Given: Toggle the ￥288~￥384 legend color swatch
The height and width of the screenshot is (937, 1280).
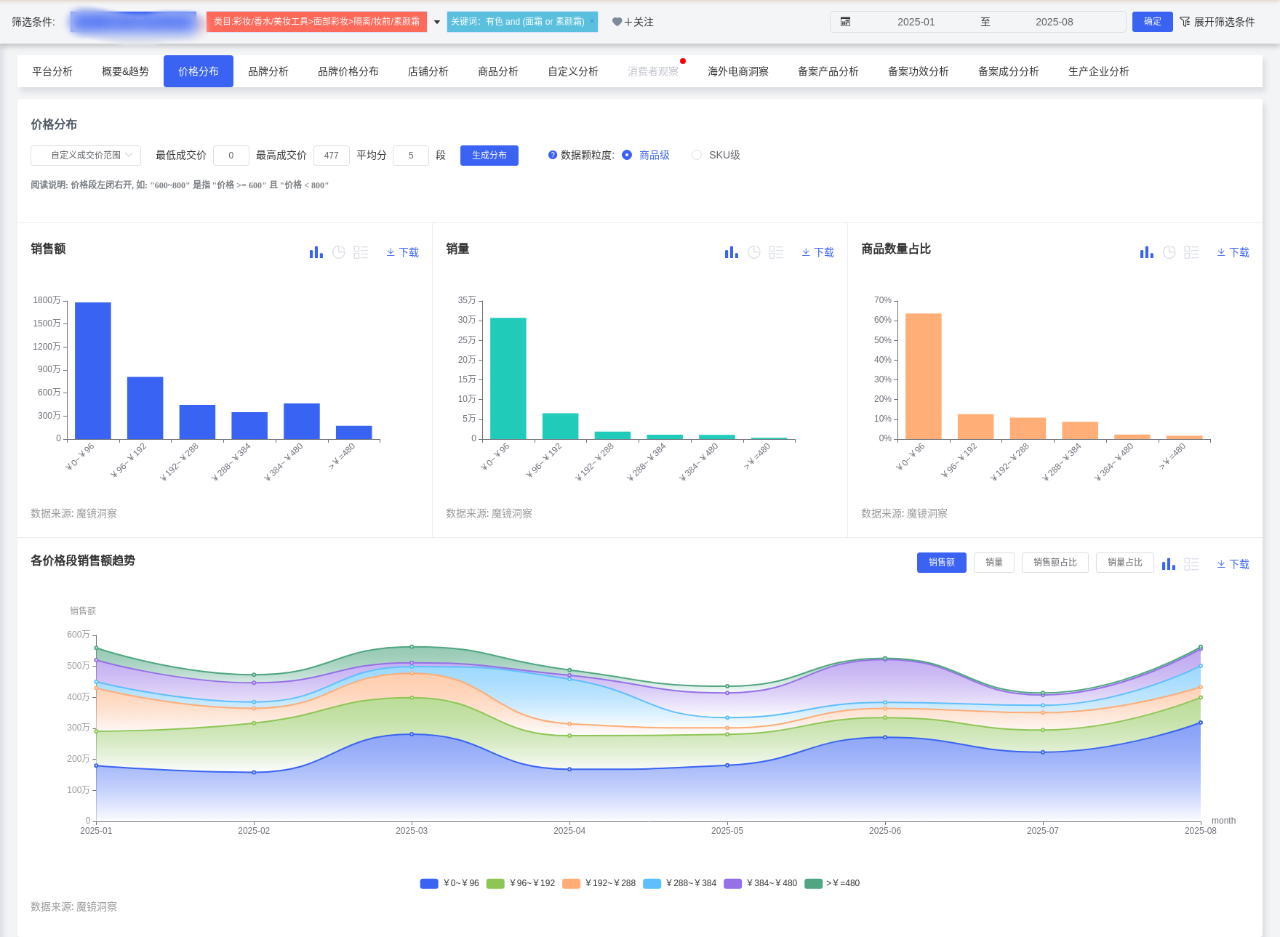Looking at the screenshot, I should pyautogui.click(x=652, y=883).
